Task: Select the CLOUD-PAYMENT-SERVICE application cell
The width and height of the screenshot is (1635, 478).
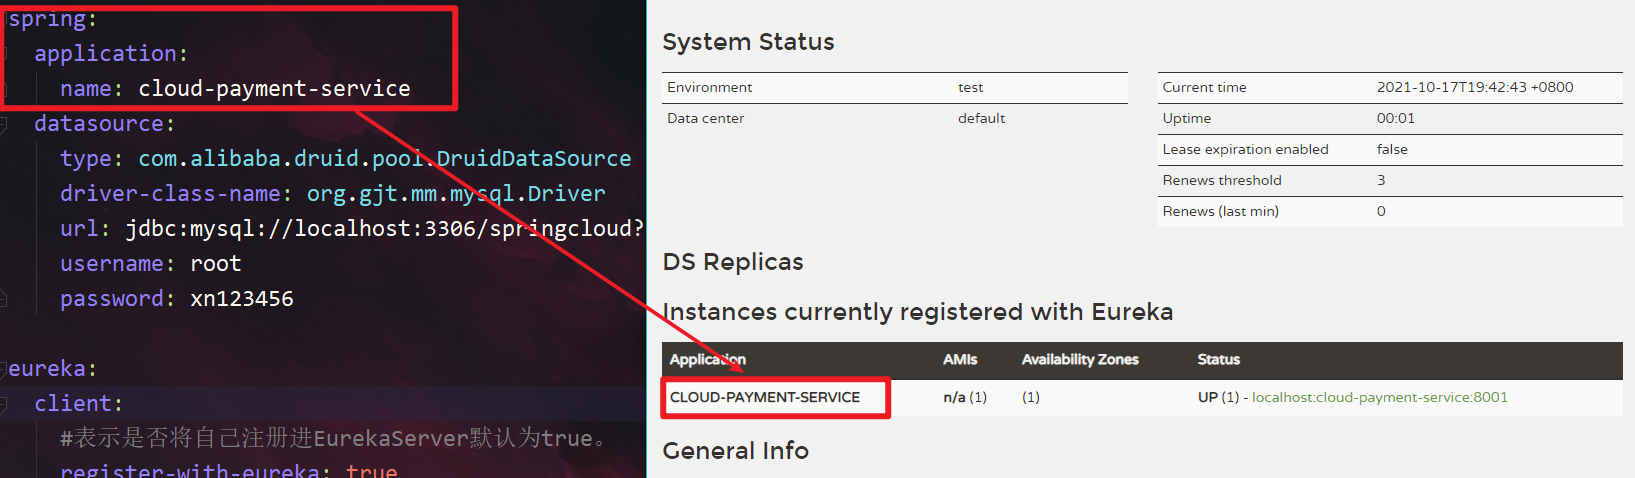Action: tap(765, 397)
